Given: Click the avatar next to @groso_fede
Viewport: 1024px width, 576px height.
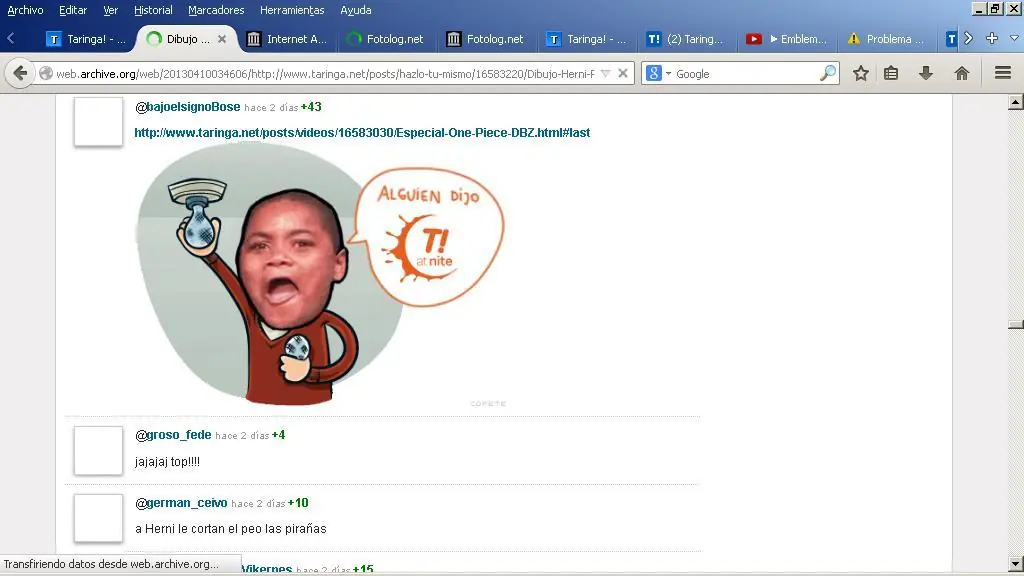Looking at the screenshot, I should click(98, 451).
